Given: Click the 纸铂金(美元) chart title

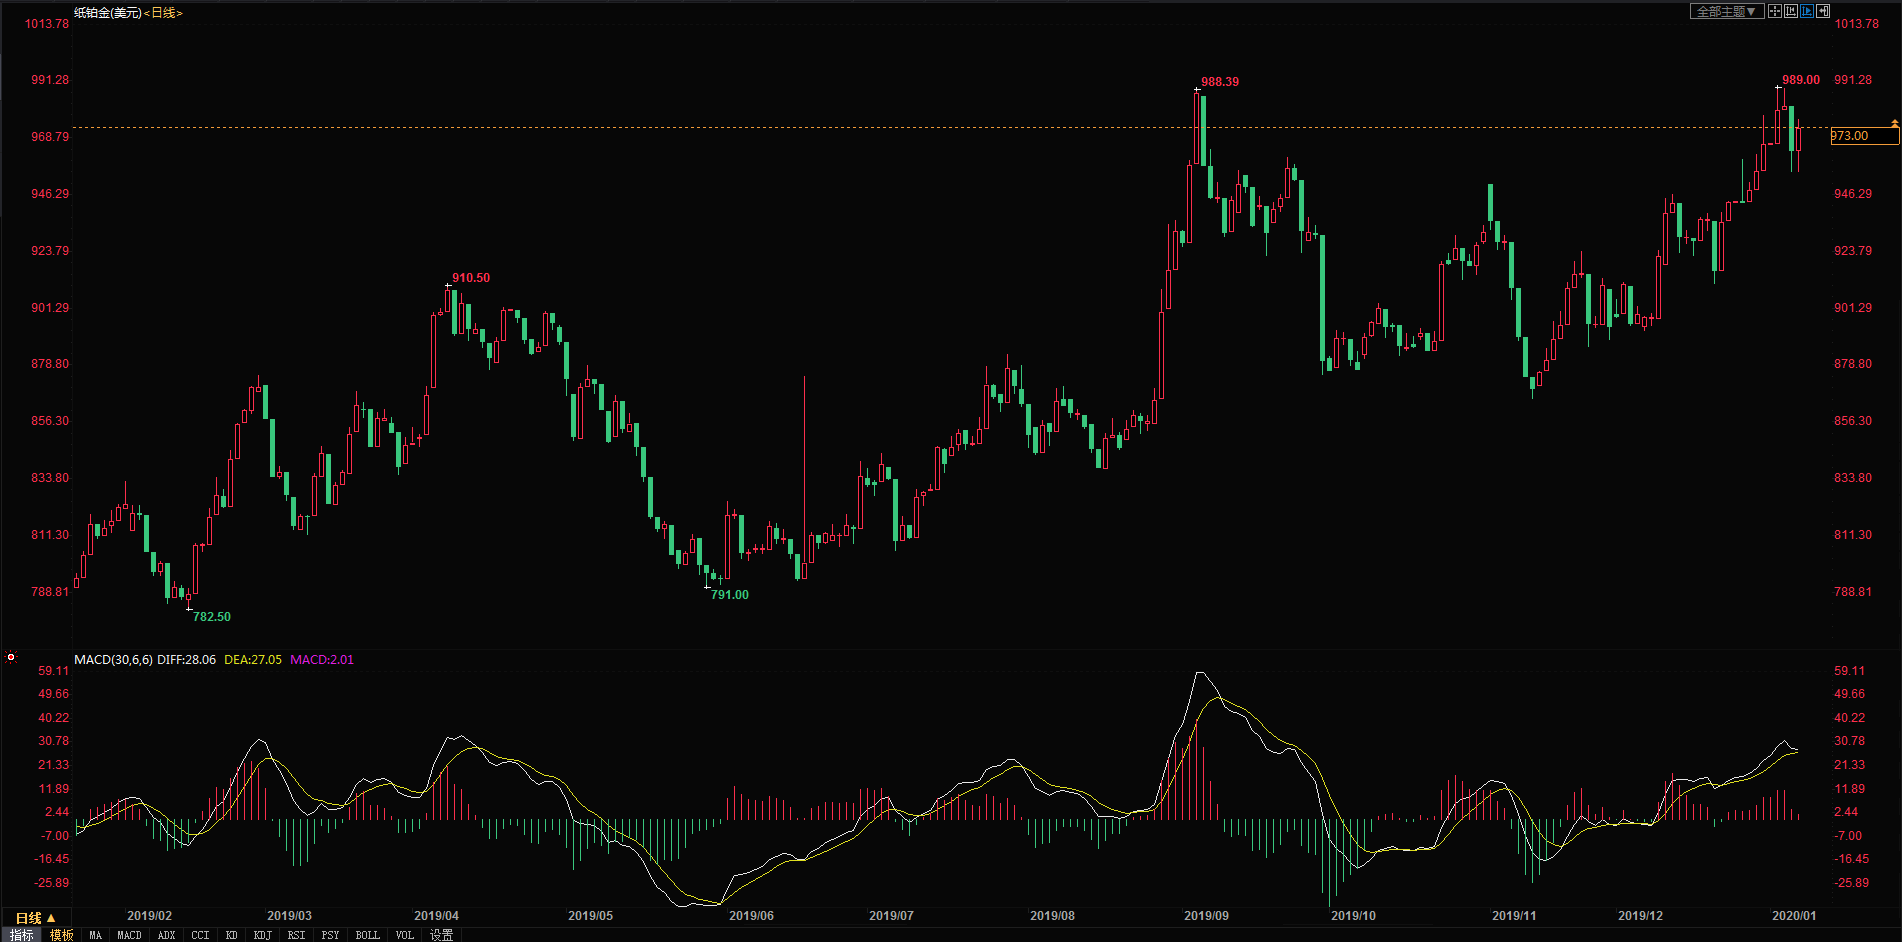Looking at the screenshot, I should pos(108,13).
